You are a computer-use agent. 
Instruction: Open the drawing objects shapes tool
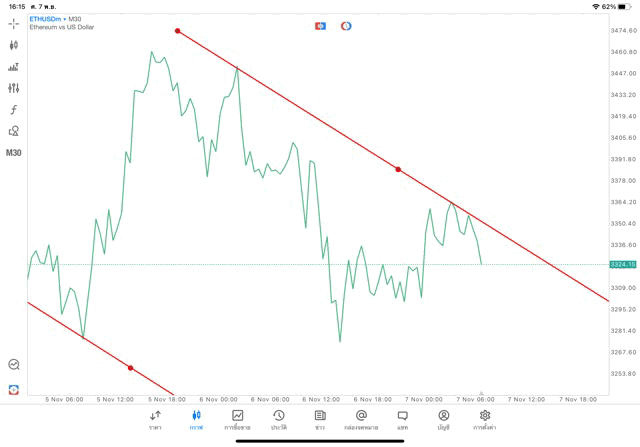tap(14, 131)
